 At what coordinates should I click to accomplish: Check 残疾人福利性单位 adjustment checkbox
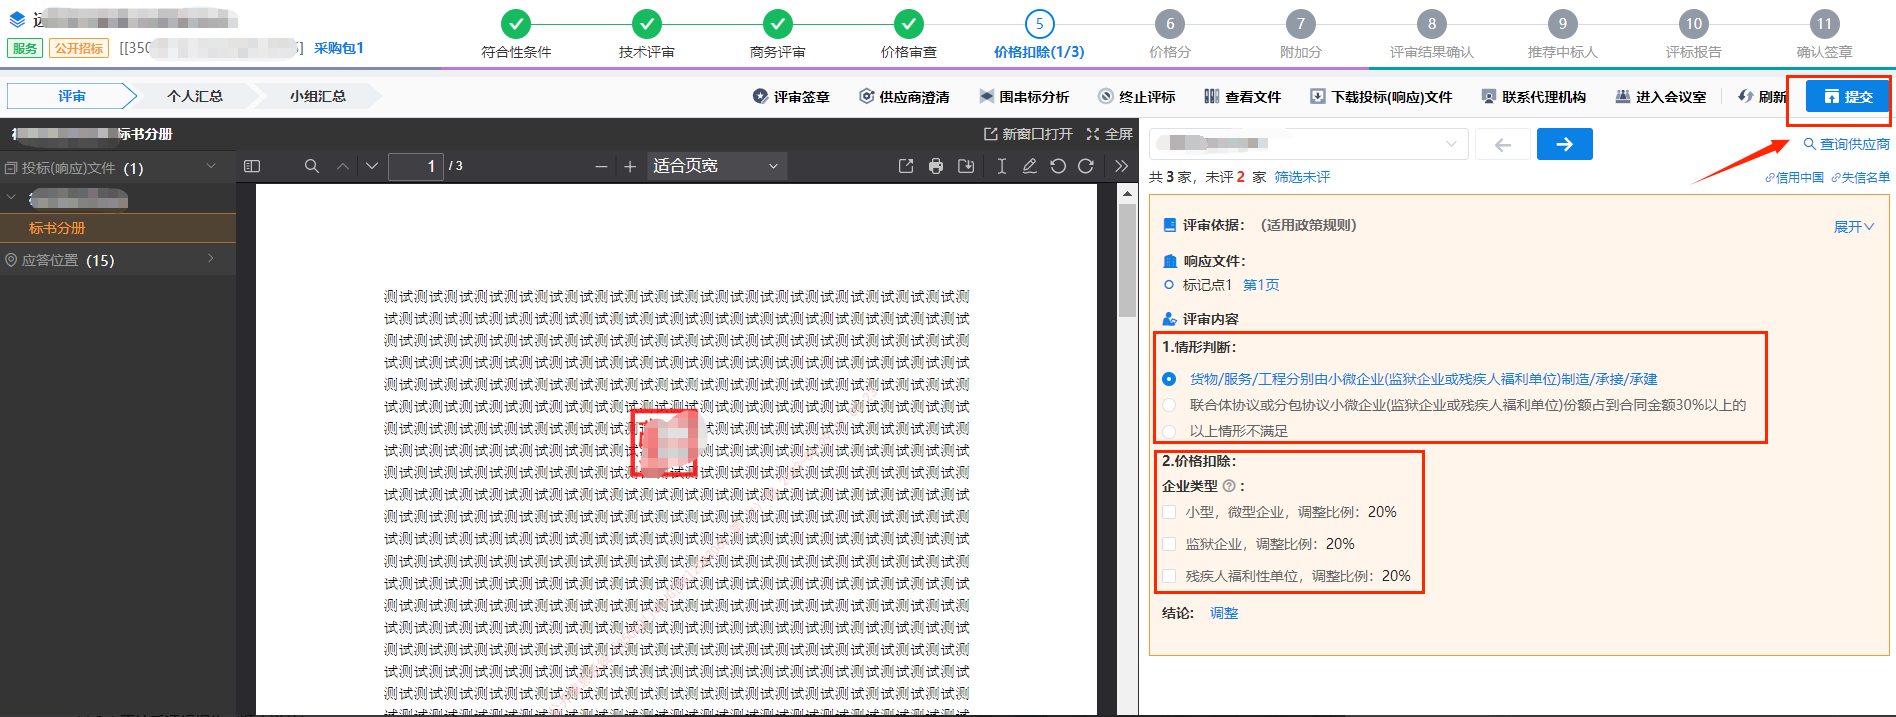[x=1169, y=576]
